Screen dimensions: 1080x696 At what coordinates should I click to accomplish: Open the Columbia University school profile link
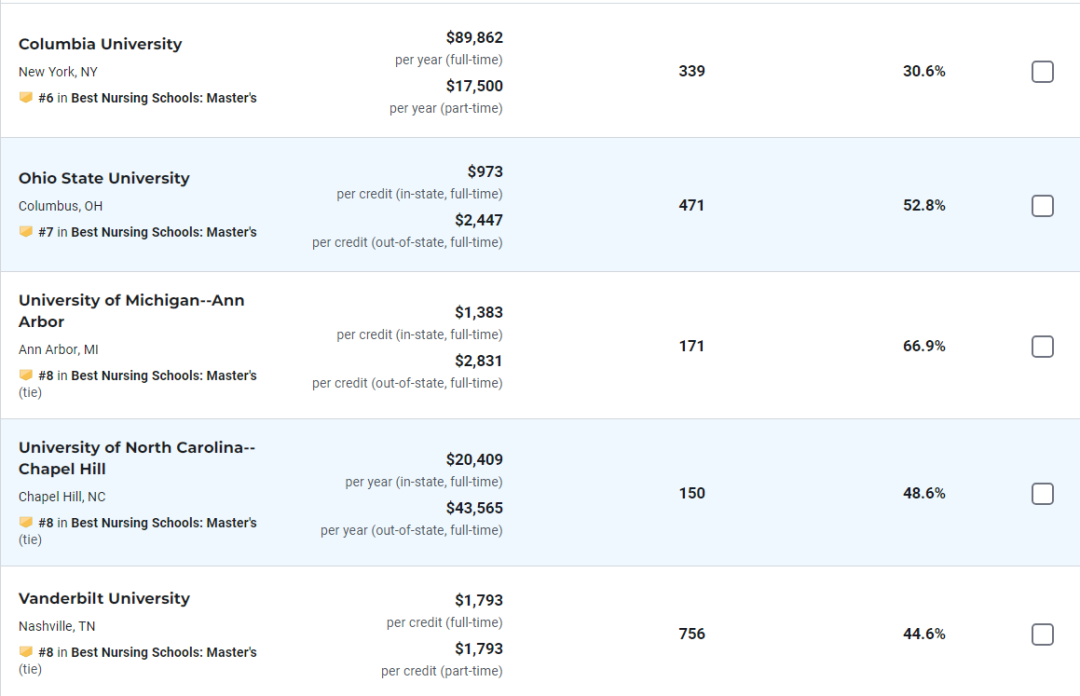tap(100, 44)
